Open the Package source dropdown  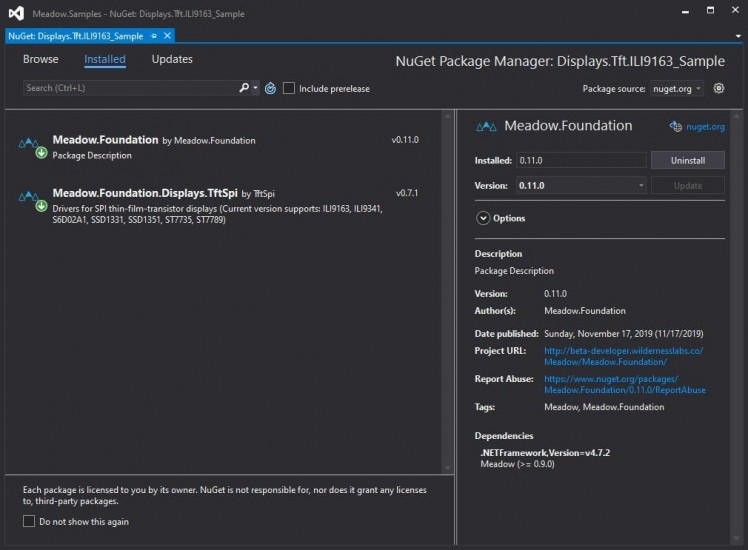[x=677, y=88]
